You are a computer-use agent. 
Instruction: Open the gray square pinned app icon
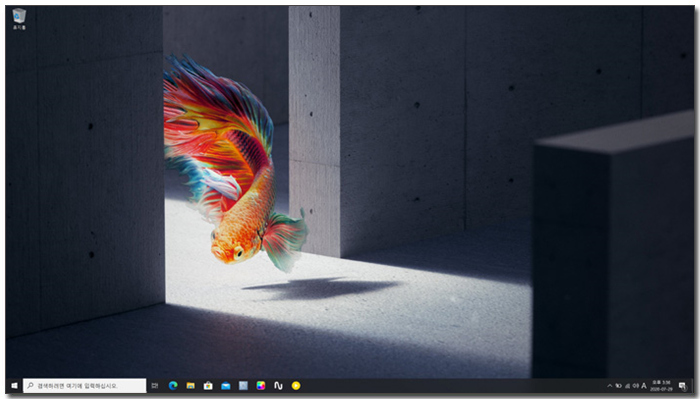coord(243,386)
